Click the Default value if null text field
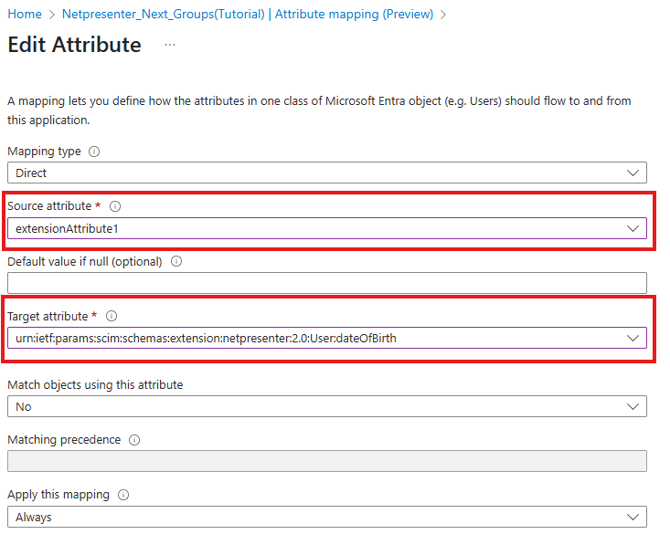Viewport: 670px width, 545px height. (x=326, y=283)
